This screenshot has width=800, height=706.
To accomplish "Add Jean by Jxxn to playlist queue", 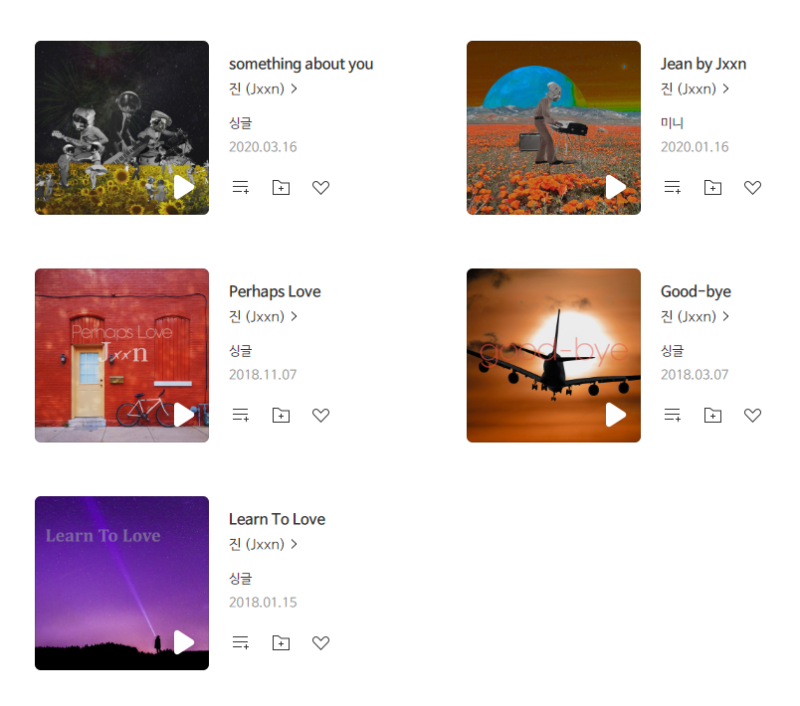I will (x=672, y=187).
